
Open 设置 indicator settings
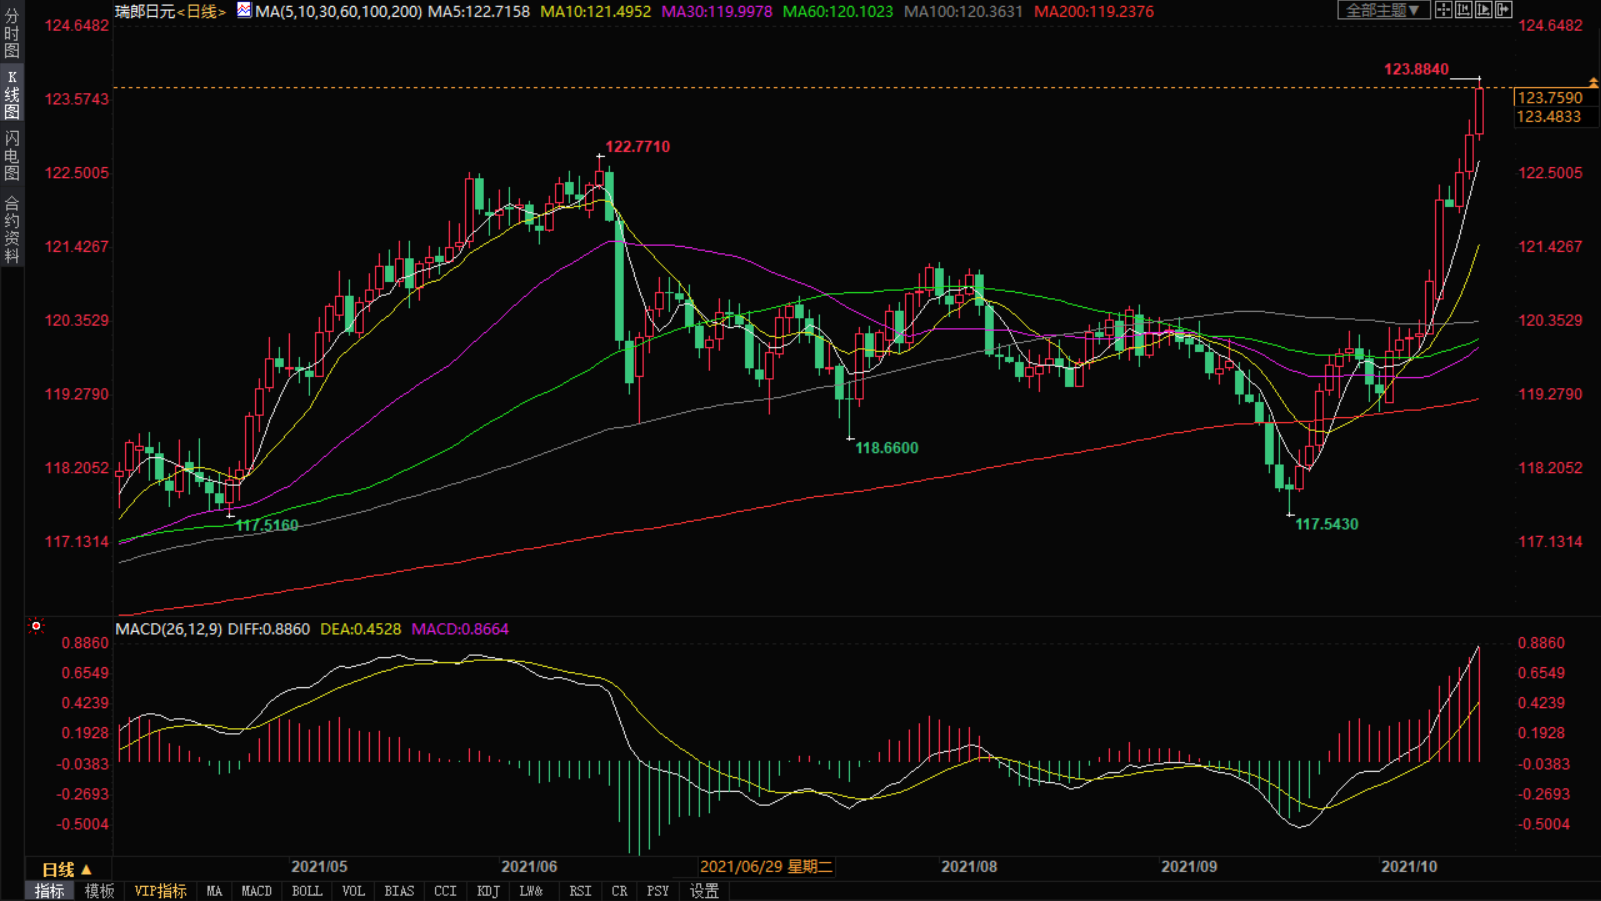[704, 891]
